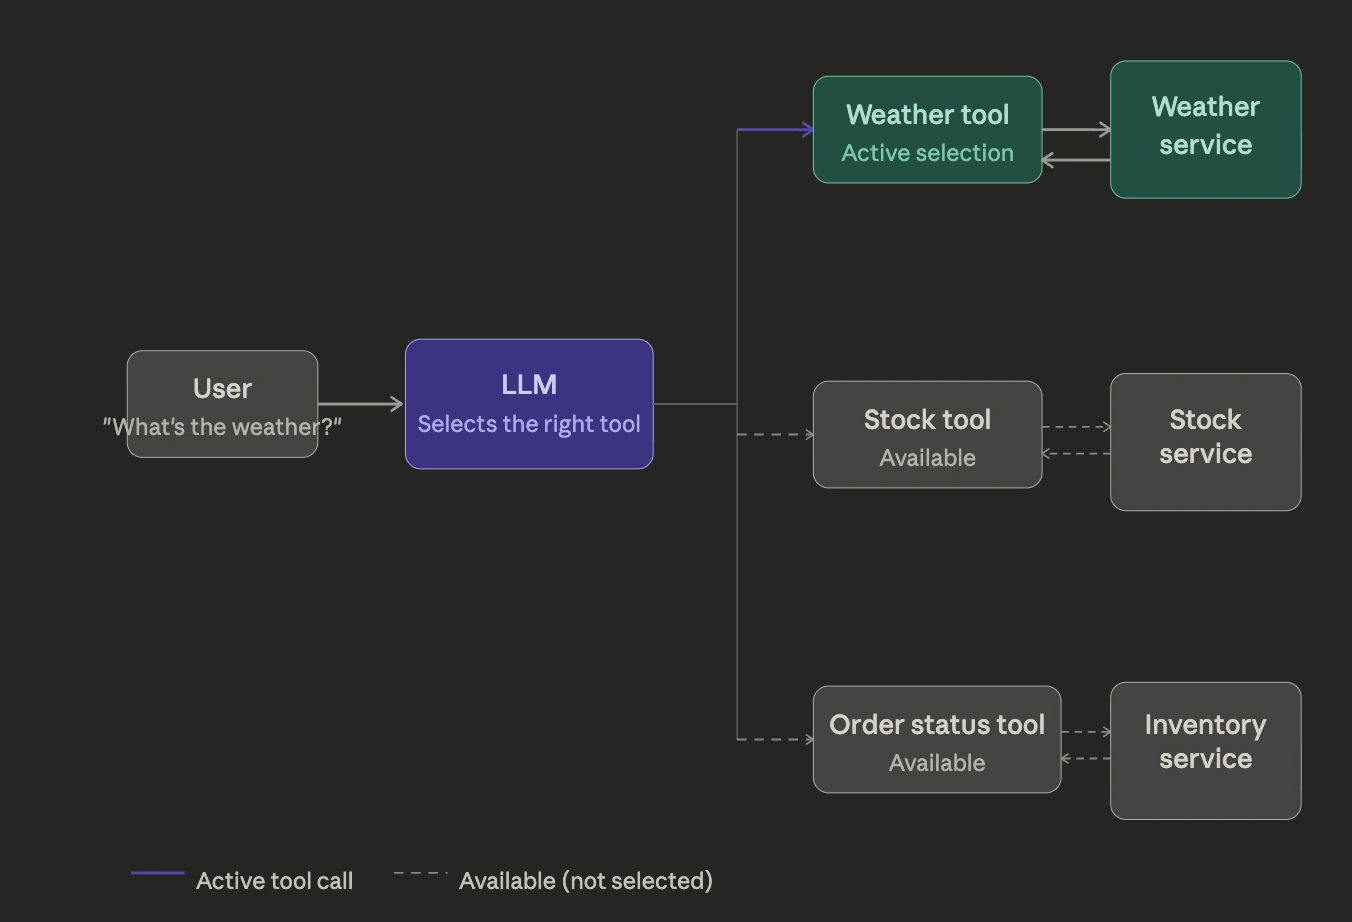Select the purple LLM node
Image resolution: width=1352 pixels, height=922 pixels.
point(528,402)
